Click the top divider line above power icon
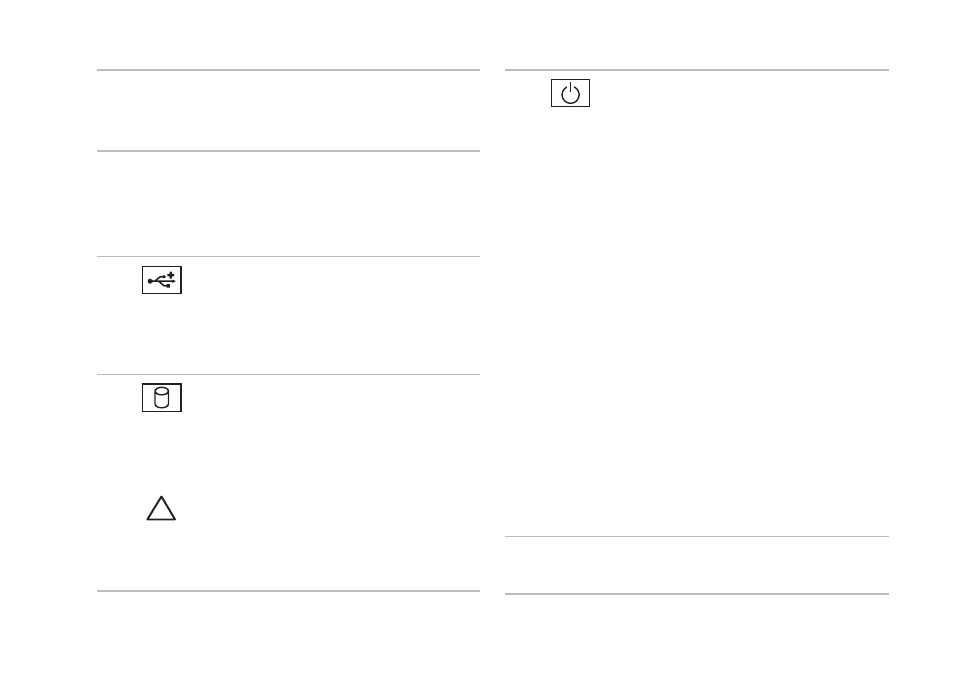The height and width of the screenshot is (676, 953). pos(697,70)
